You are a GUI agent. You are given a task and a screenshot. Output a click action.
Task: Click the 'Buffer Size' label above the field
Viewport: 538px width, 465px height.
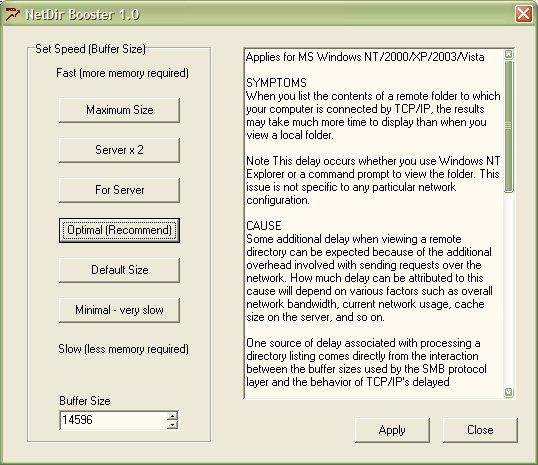click(x=85, y=401)
